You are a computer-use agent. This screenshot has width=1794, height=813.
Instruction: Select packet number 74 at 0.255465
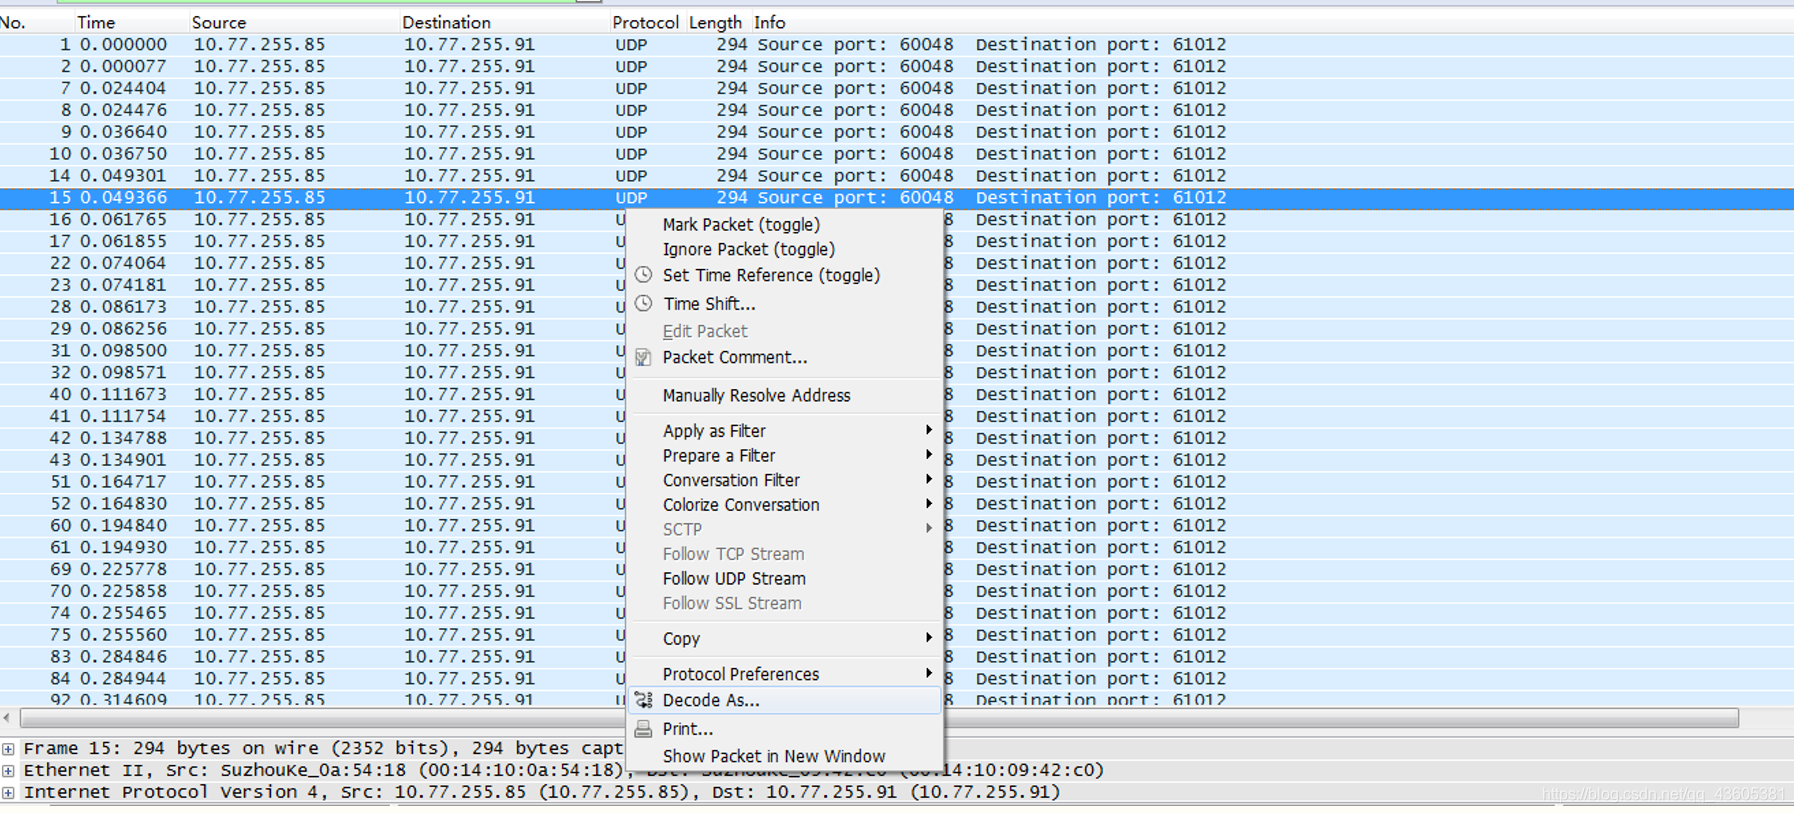tap(310, 613)
